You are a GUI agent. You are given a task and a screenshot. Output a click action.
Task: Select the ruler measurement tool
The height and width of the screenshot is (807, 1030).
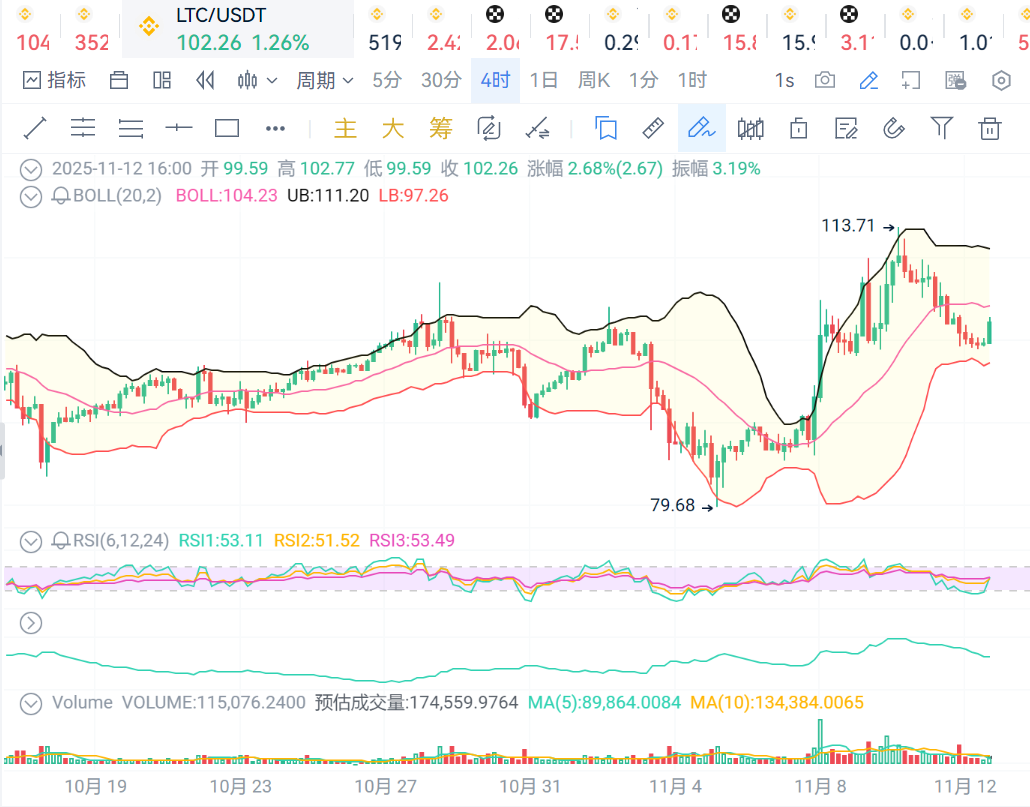coord(652,128)
